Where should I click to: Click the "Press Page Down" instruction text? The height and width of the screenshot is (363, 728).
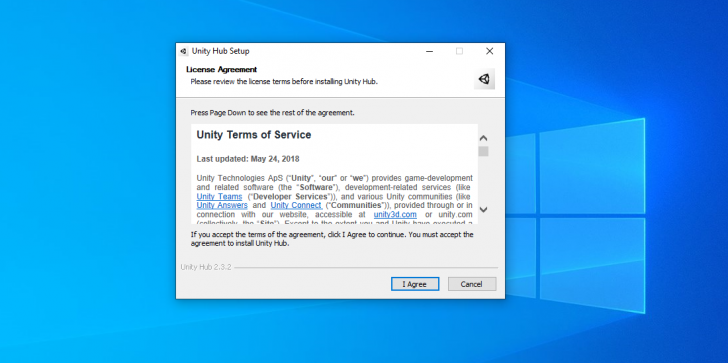(273, 113)
